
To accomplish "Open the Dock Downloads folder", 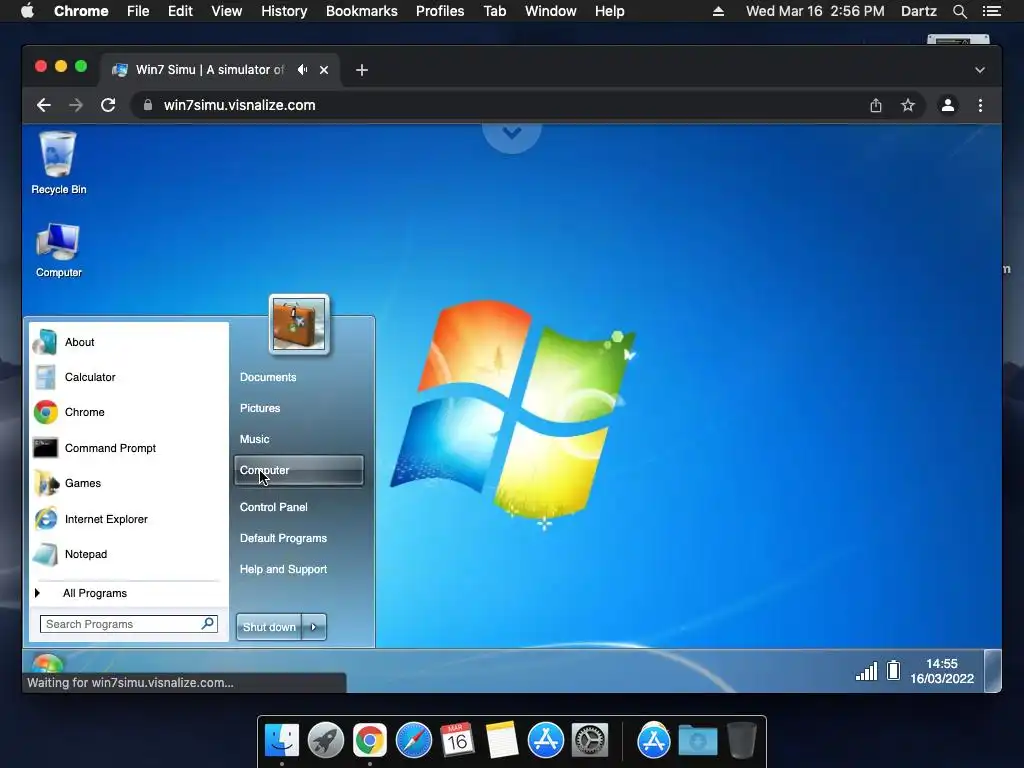I will pos(697,741).
